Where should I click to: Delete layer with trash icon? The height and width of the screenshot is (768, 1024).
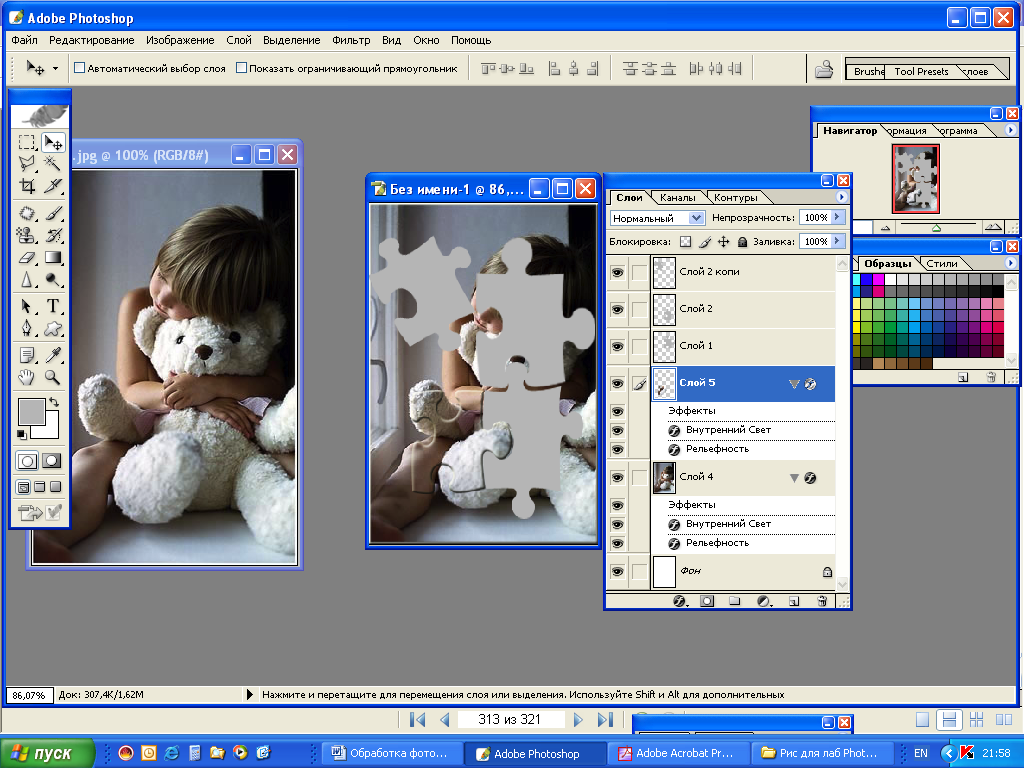822,601
